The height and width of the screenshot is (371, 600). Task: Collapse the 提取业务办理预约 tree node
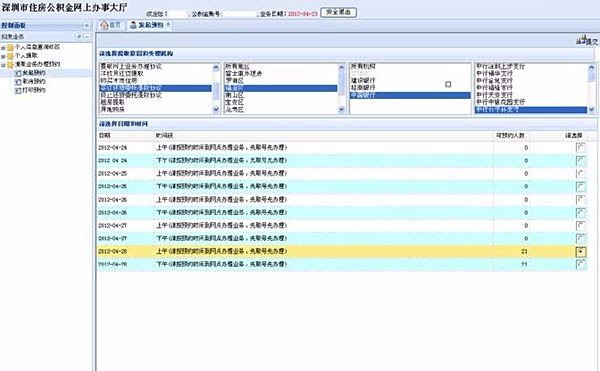pyautogui.click(x=3, y=65)
